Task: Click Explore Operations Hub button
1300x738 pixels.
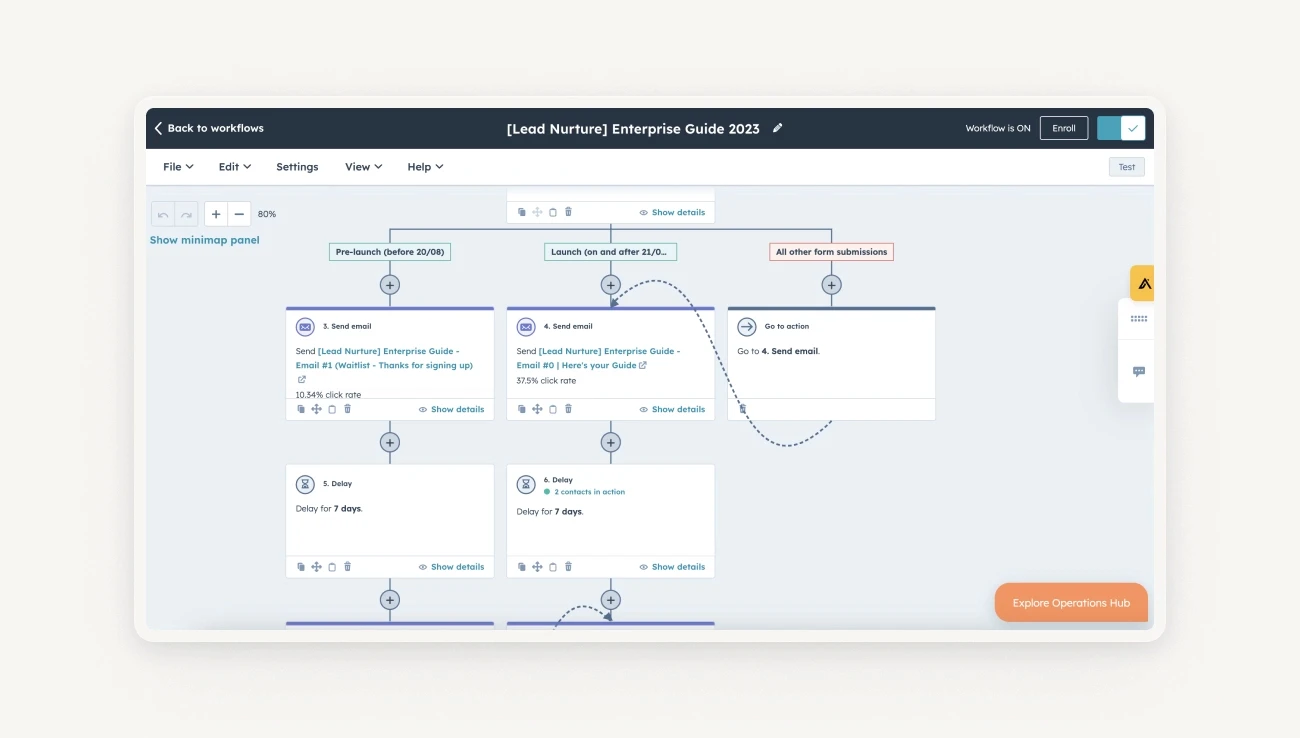Action: [x=1071, y=603]
